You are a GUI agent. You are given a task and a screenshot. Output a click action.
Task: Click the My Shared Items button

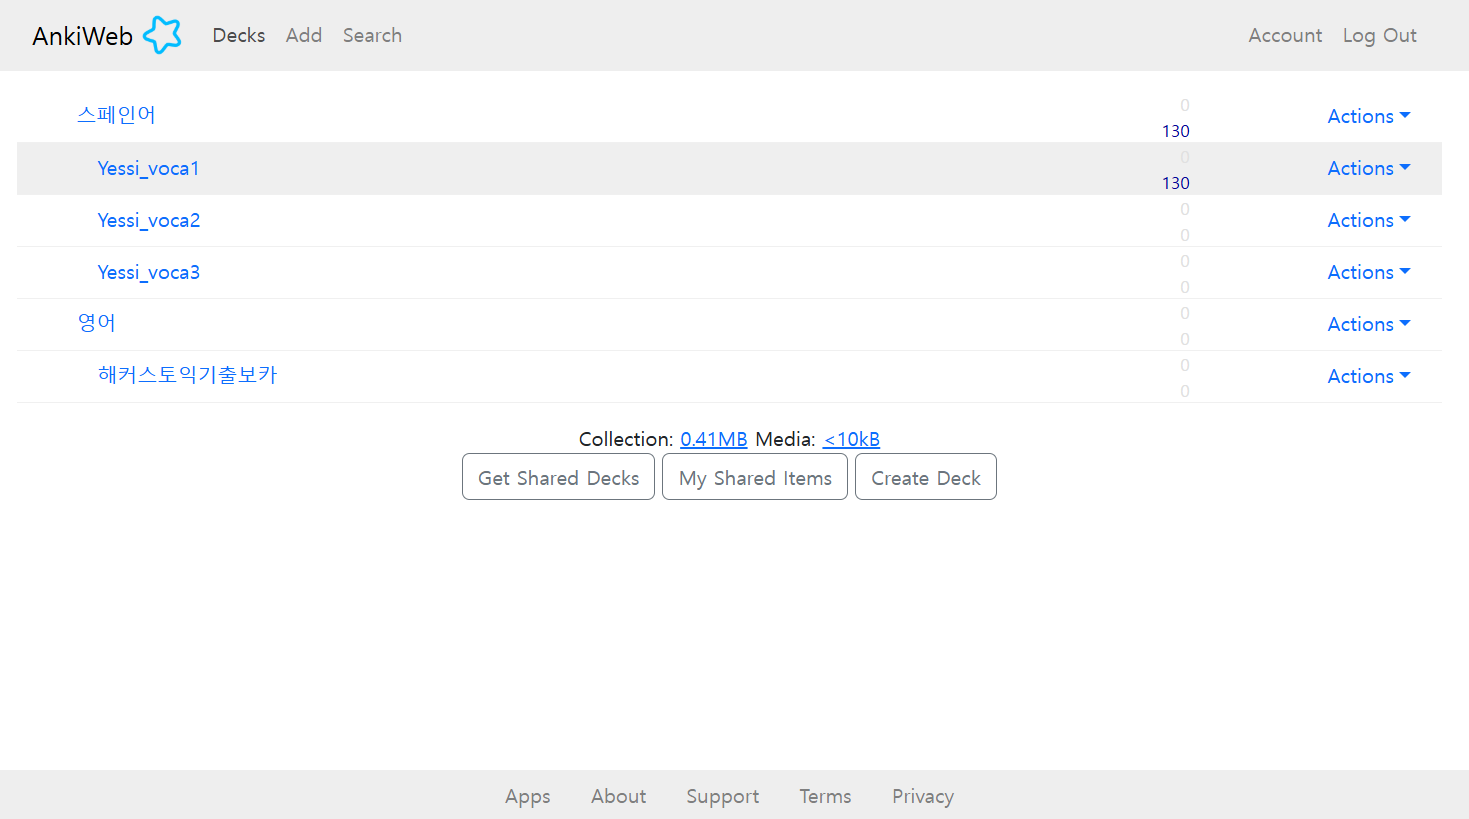click(x=755, y=477)
